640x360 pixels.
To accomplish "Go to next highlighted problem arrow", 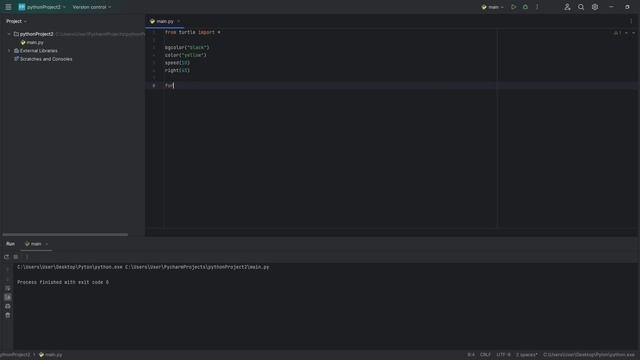I will click(x=633, y=33).
